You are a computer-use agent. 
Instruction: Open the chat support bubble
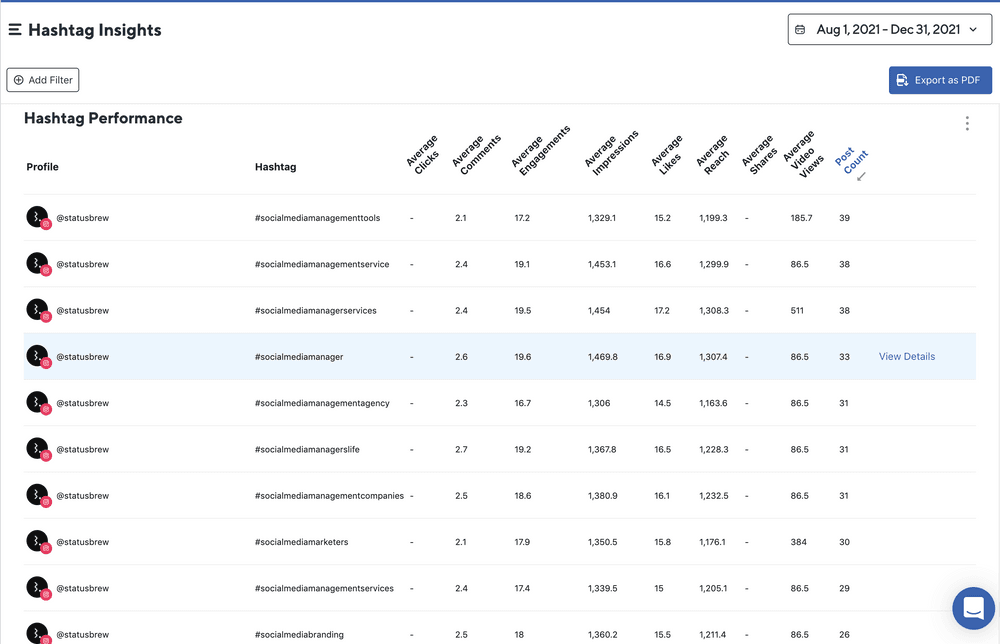click(x=972, y=607)
